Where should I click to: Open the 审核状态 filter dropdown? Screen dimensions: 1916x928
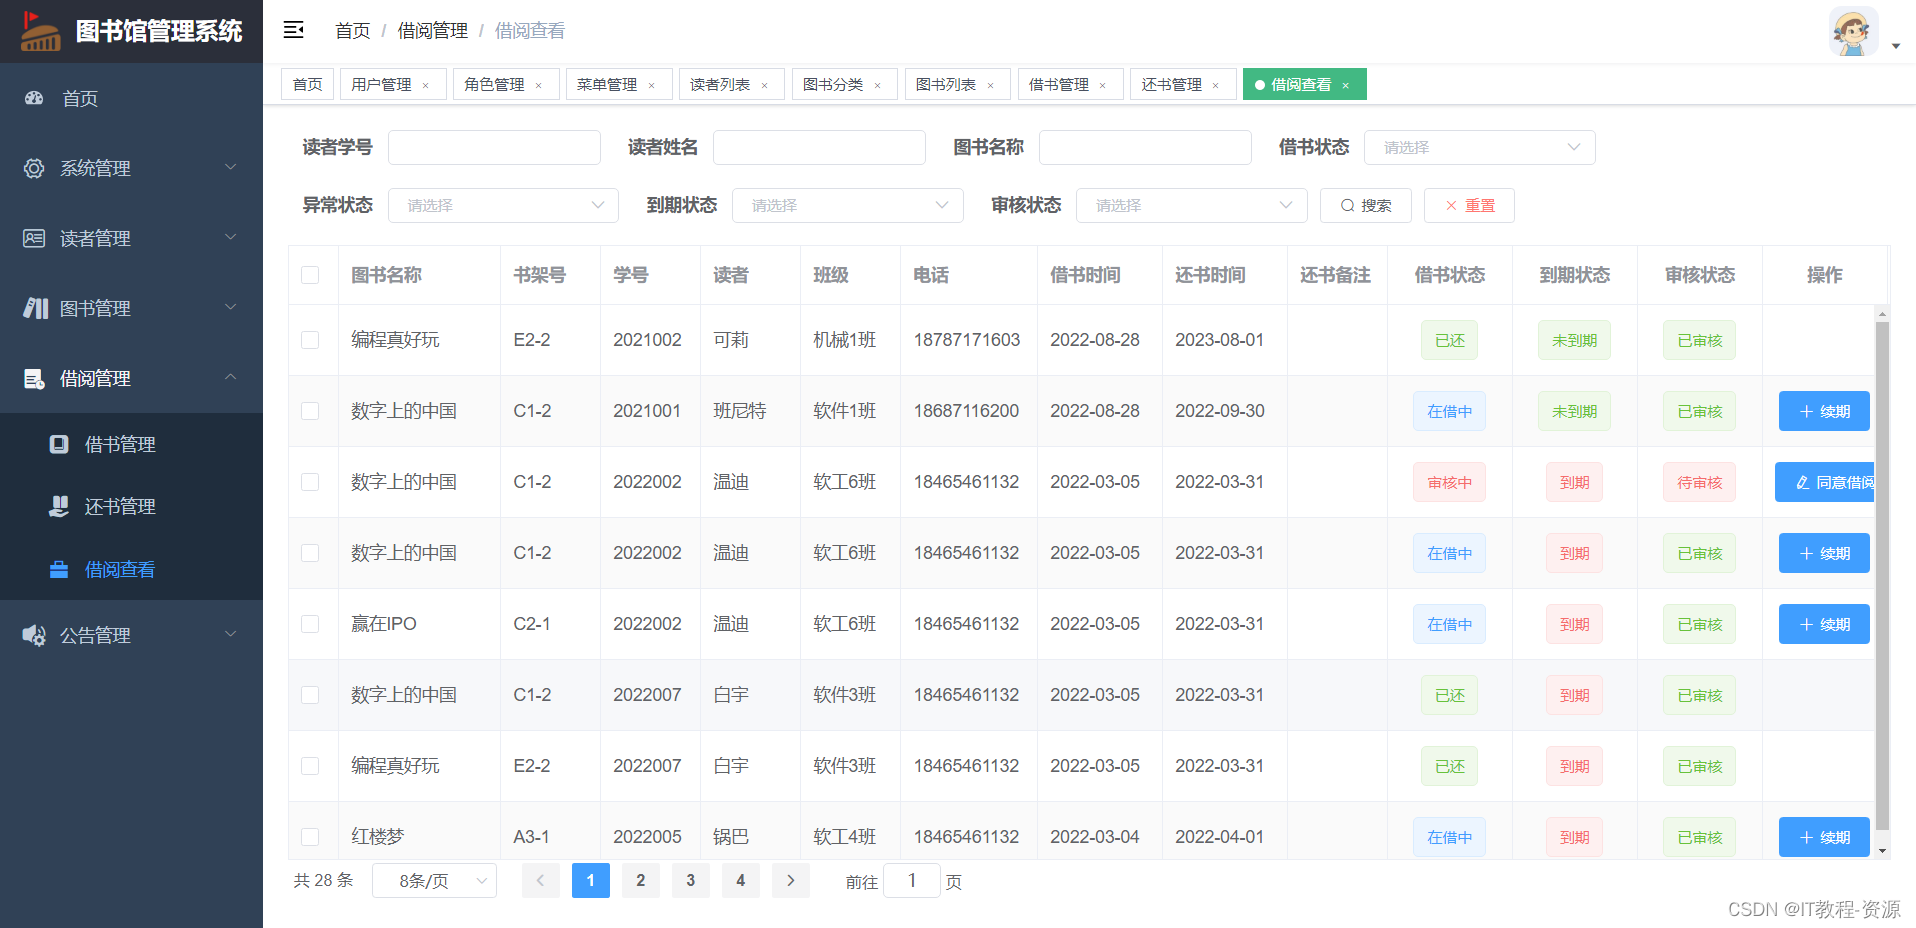pyautogui.click(x=1191, y=205)
